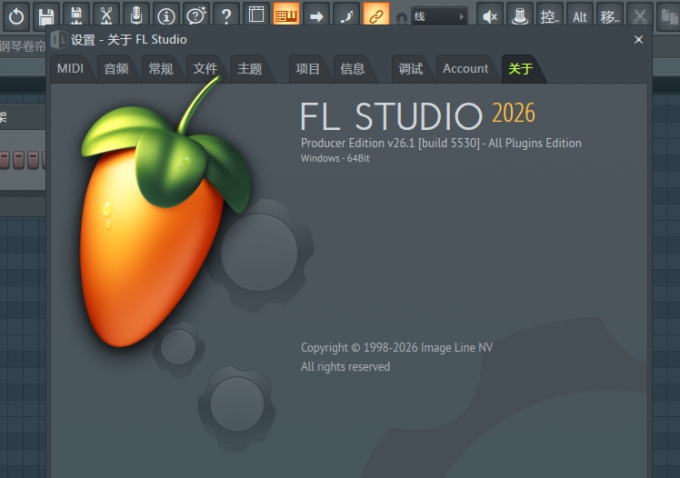This screenshot has width=680, height=478.
Task: Click the undo history circular arrow icon
Action: pyautogui.click(x=16, y=16)
